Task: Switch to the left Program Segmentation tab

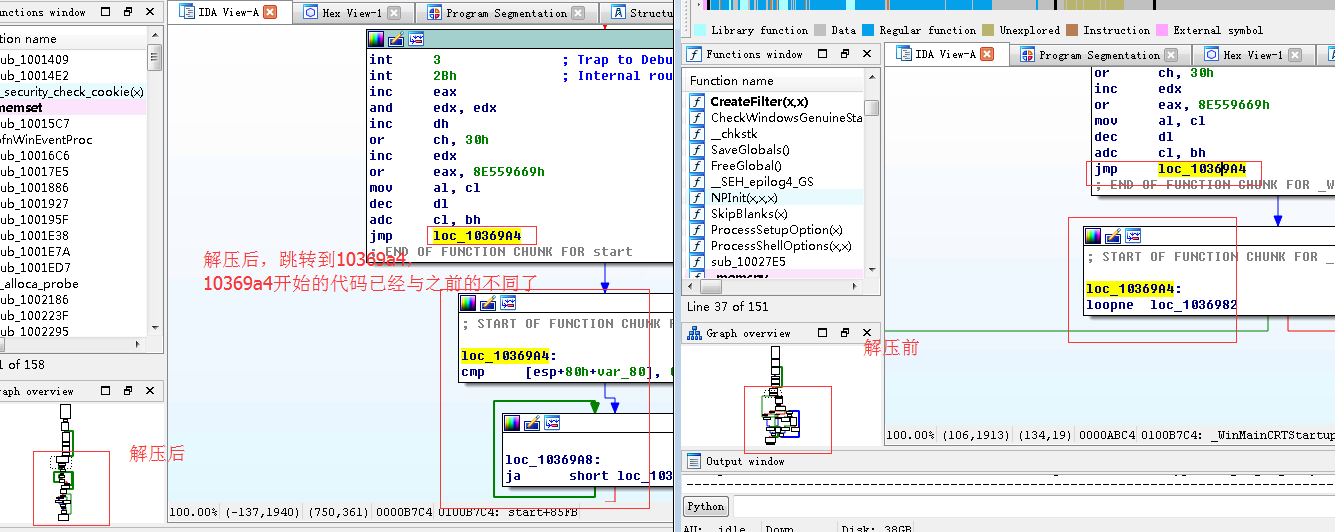Action: [x=497, y=13]
